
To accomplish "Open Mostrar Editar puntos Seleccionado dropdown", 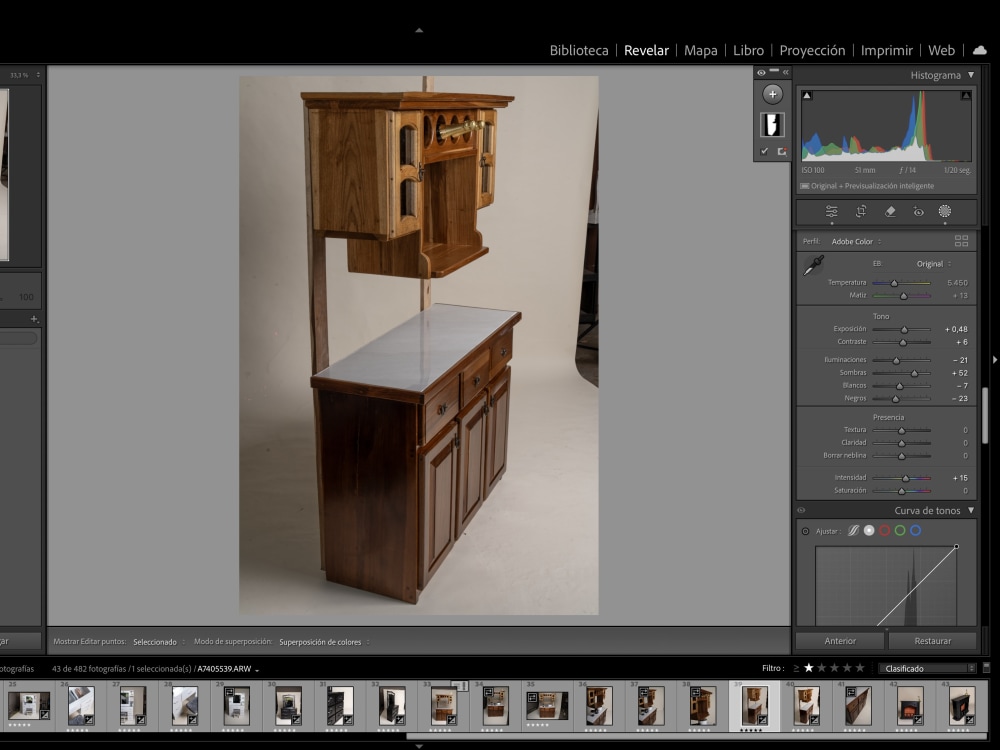I will [159, 642].
